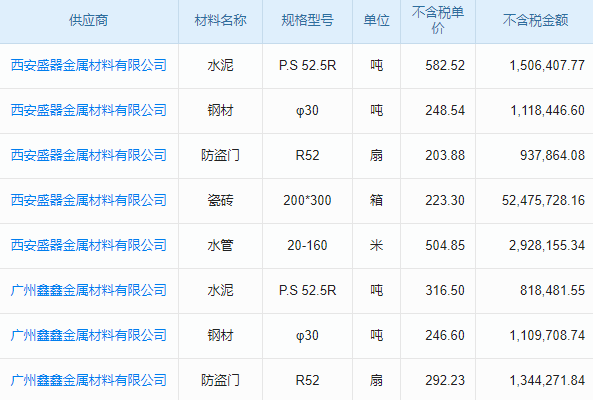Select 钢材 cell in the 248.54 row
The height and width of the screenshot is (400, 593).
click(x=220, y=110)
